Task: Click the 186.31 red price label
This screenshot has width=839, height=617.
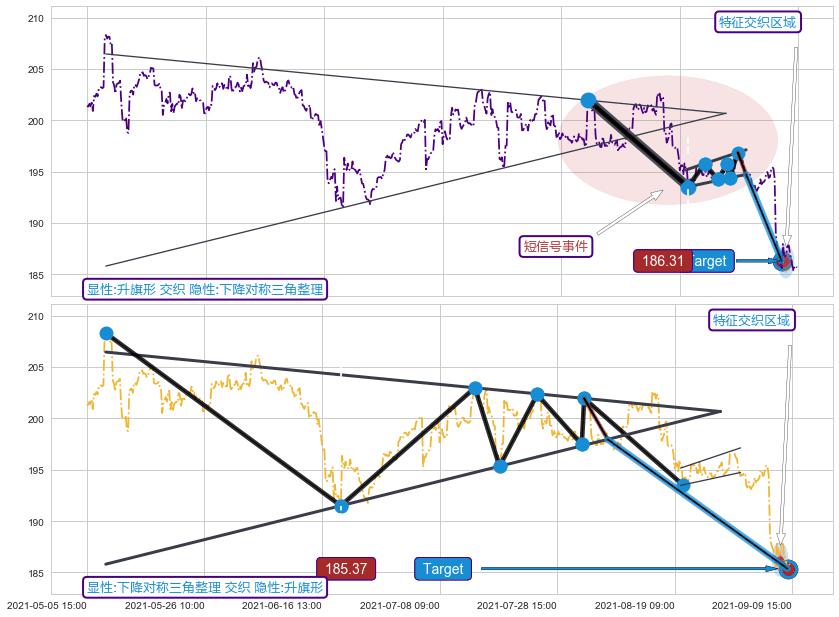Action: pyautogui.click(x=662, y=261)
